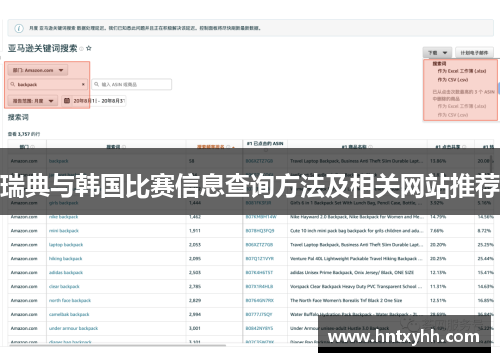The width and height of the screenshot is (500, 362).
Task: Click The North Face Women's Borealis product name
Action: [346, 301]
